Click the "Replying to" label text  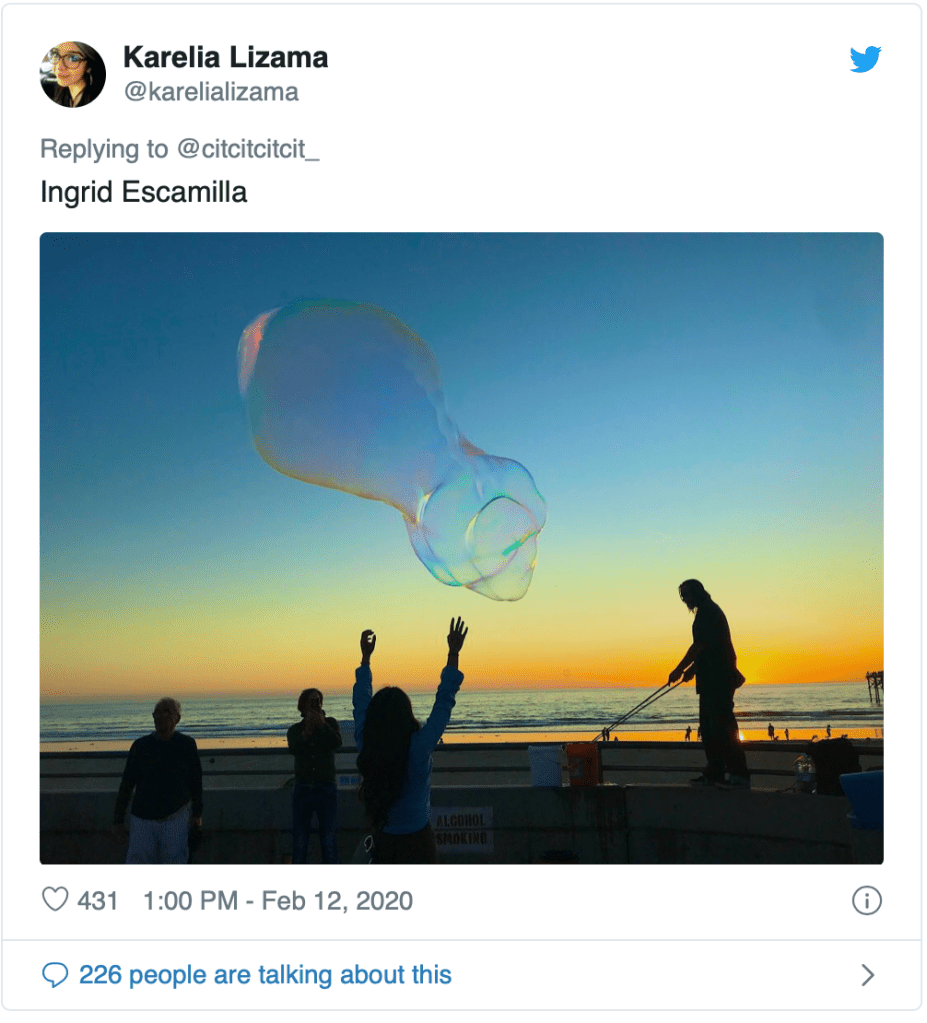(104, 149)
